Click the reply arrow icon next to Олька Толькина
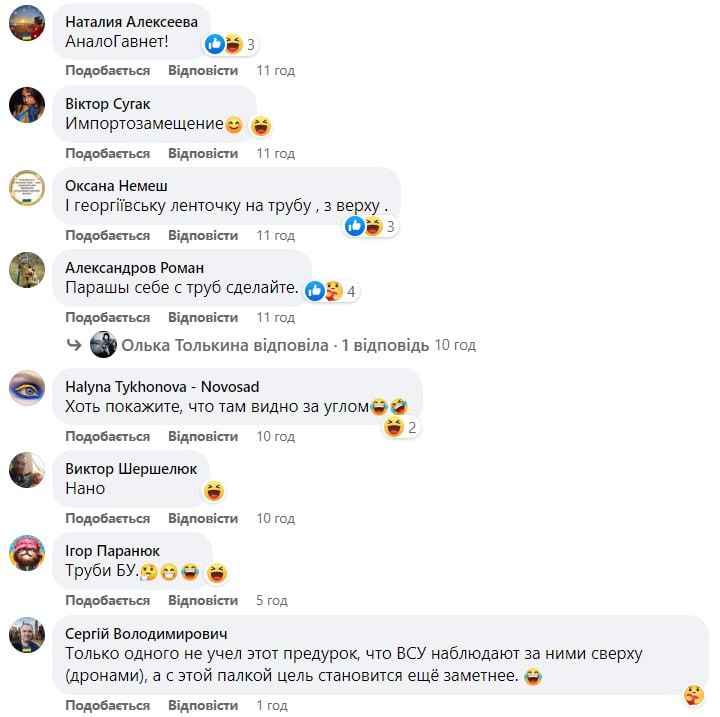720x717 pixels. tap(74, 344)
